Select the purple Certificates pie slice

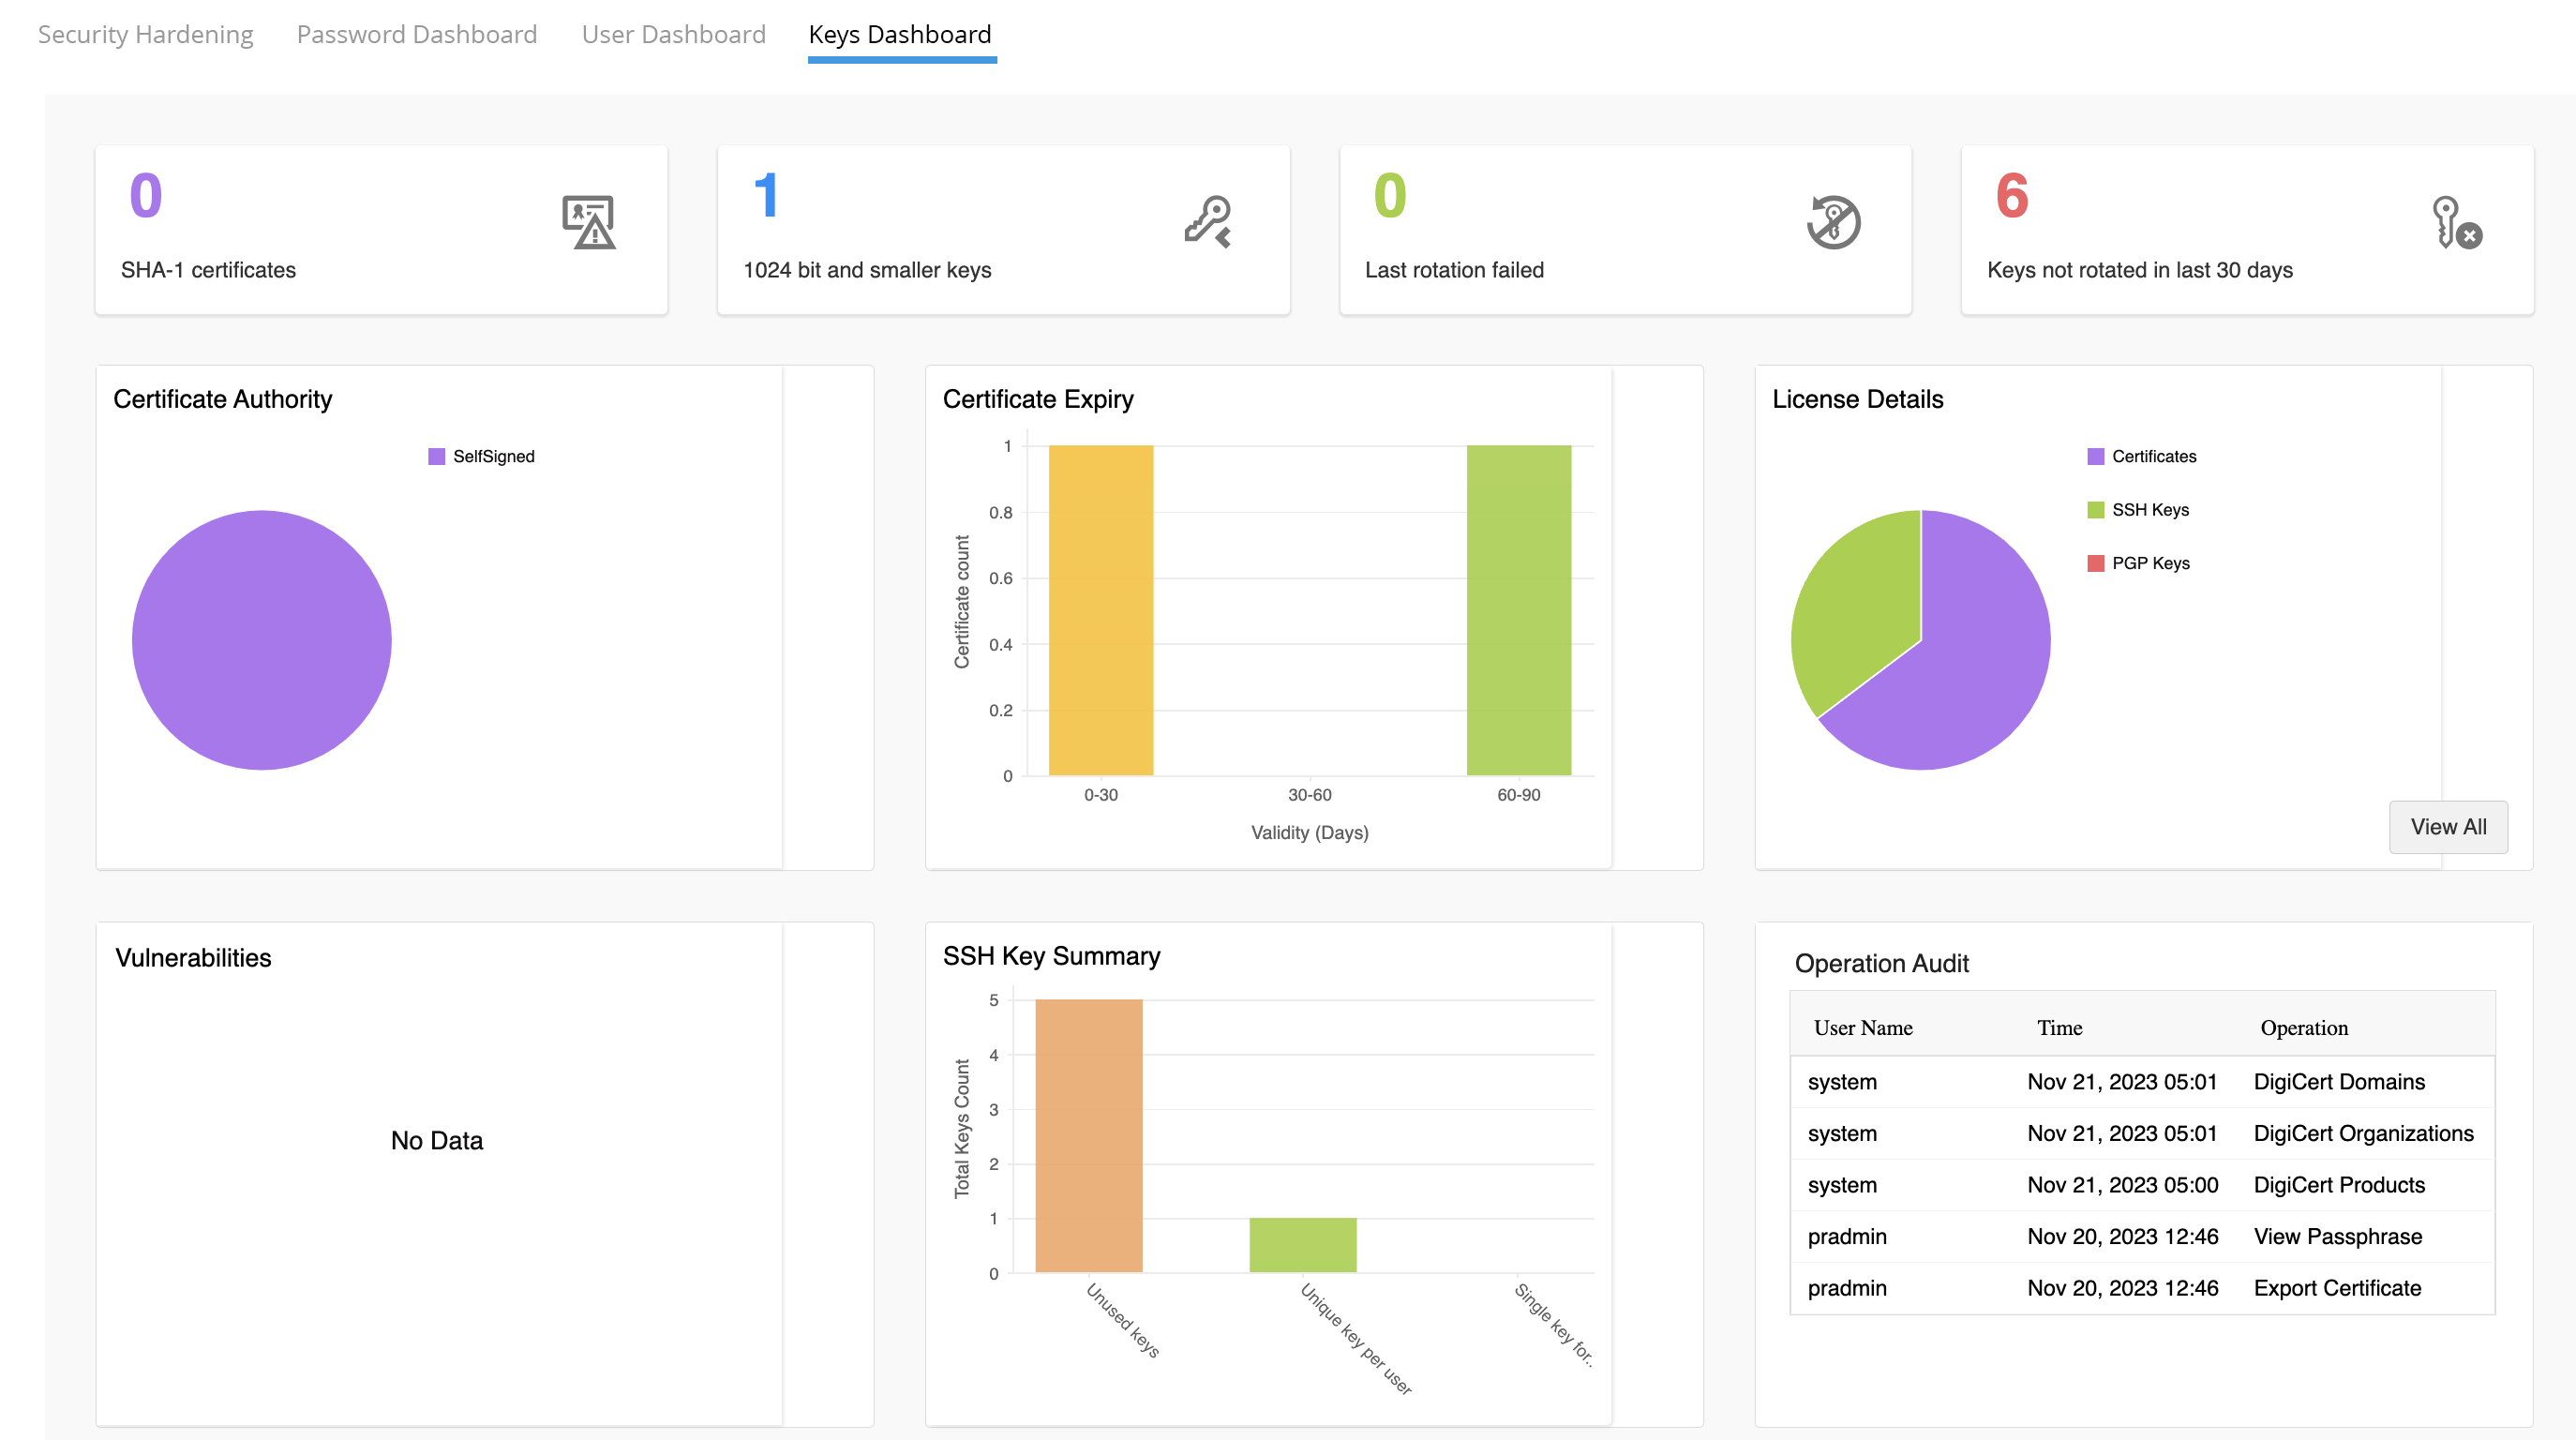pos(1990,640)
